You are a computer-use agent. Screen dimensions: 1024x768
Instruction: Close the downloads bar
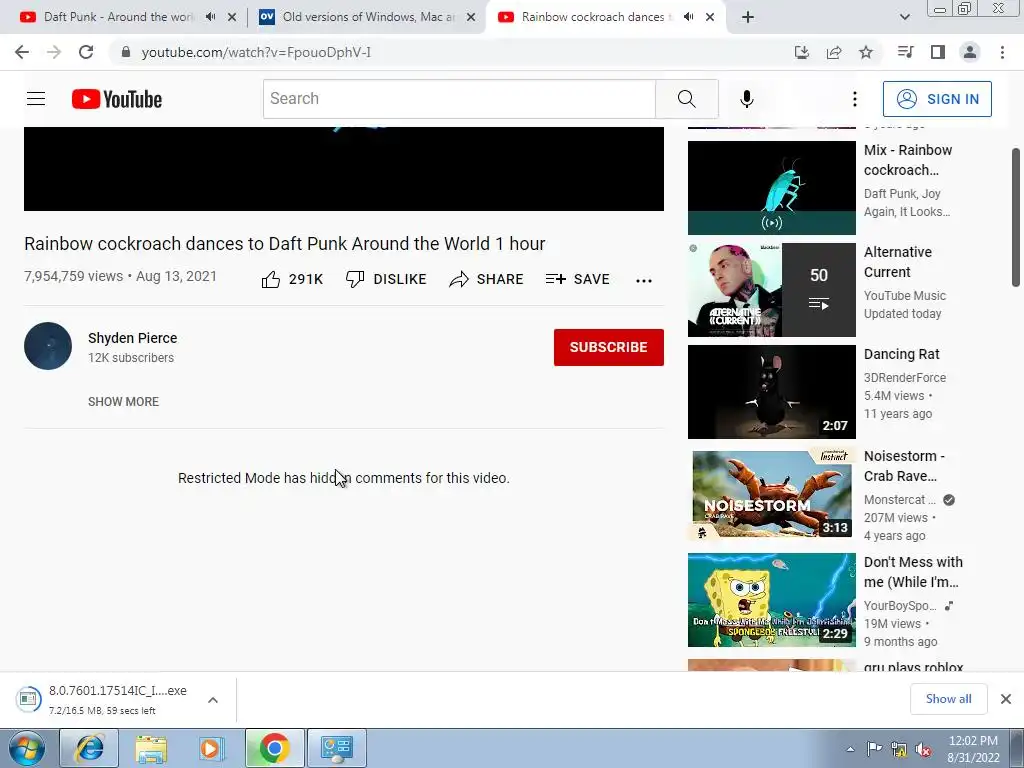1006,699
